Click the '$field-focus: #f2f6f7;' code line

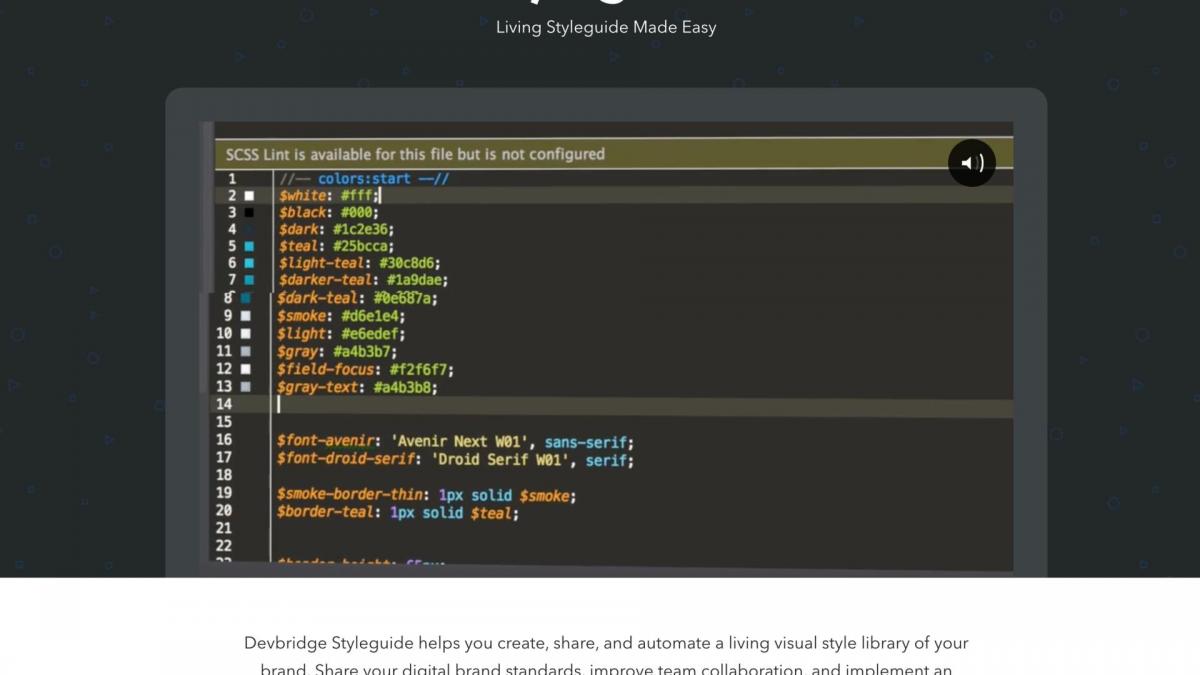click(x=365, y=369)
